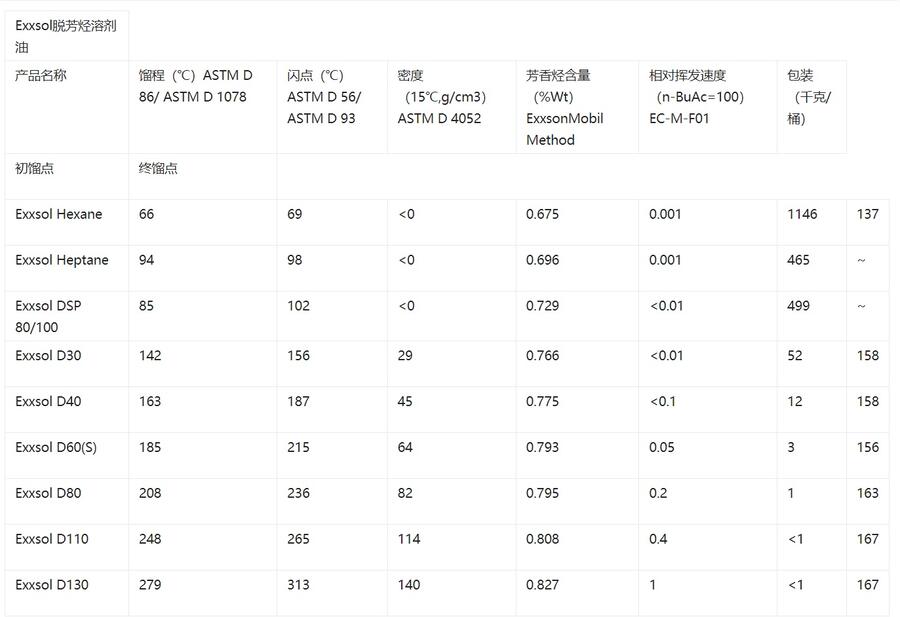Select the 馏程 ASTM D 86 header cell

(x=196, y=86)
